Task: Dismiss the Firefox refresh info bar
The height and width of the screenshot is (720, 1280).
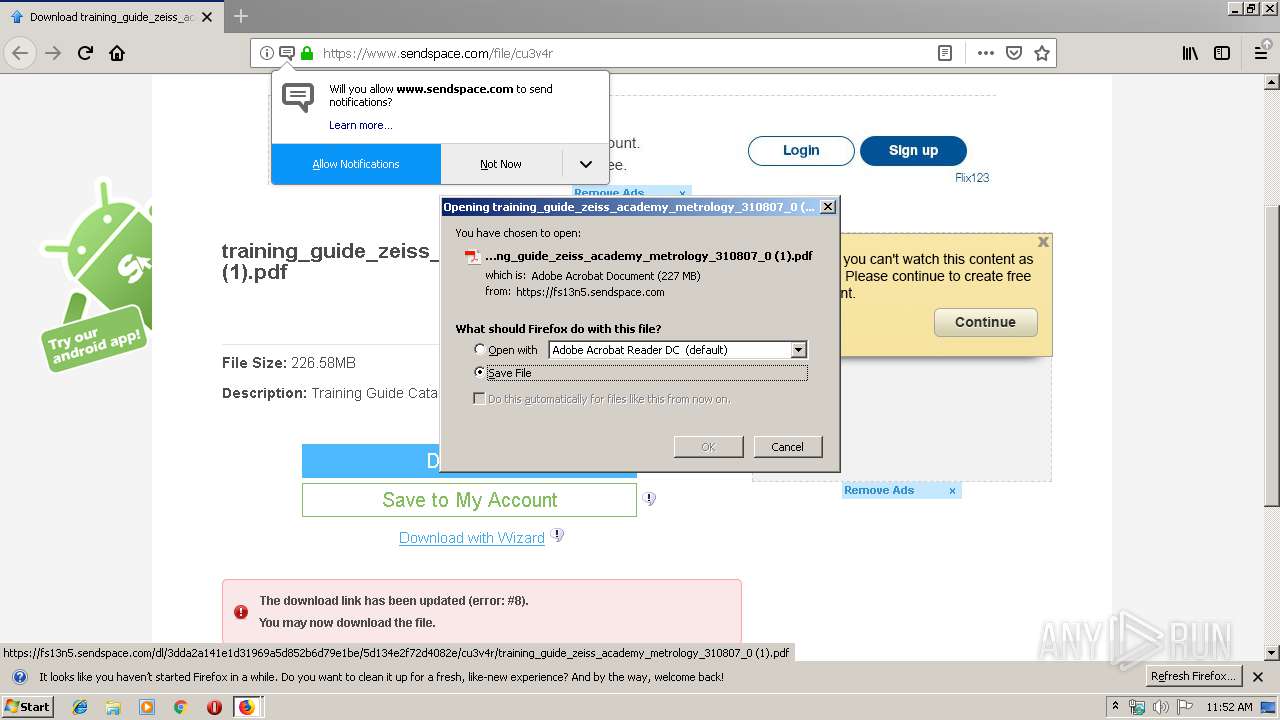Action: [x=1258, y=677]
